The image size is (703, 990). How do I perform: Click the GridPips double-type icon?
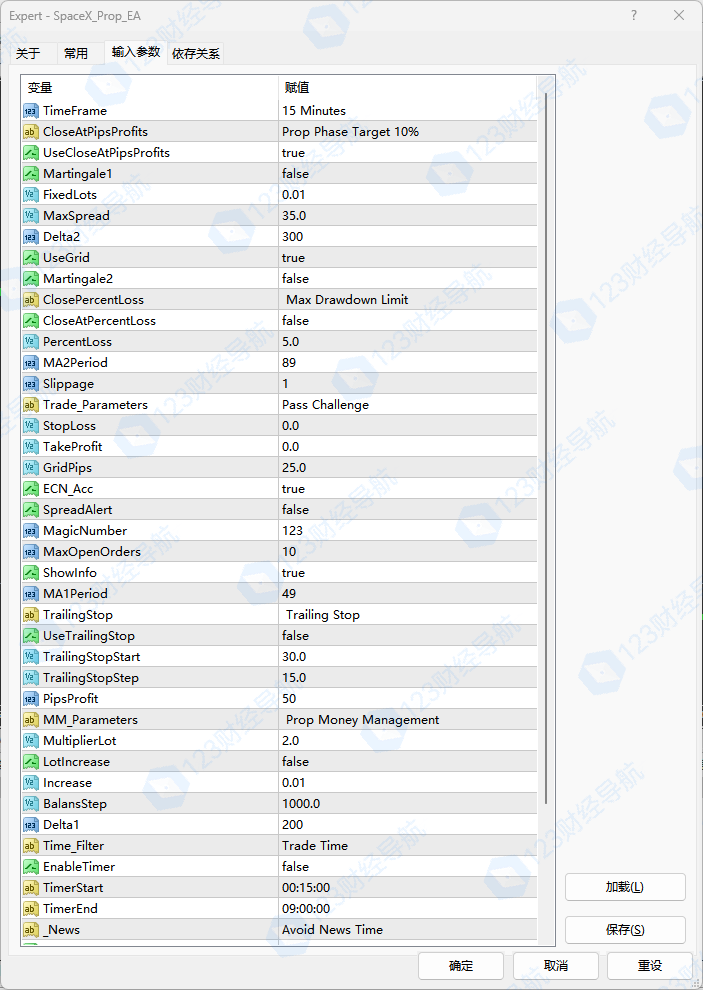(x=30, y=468)
